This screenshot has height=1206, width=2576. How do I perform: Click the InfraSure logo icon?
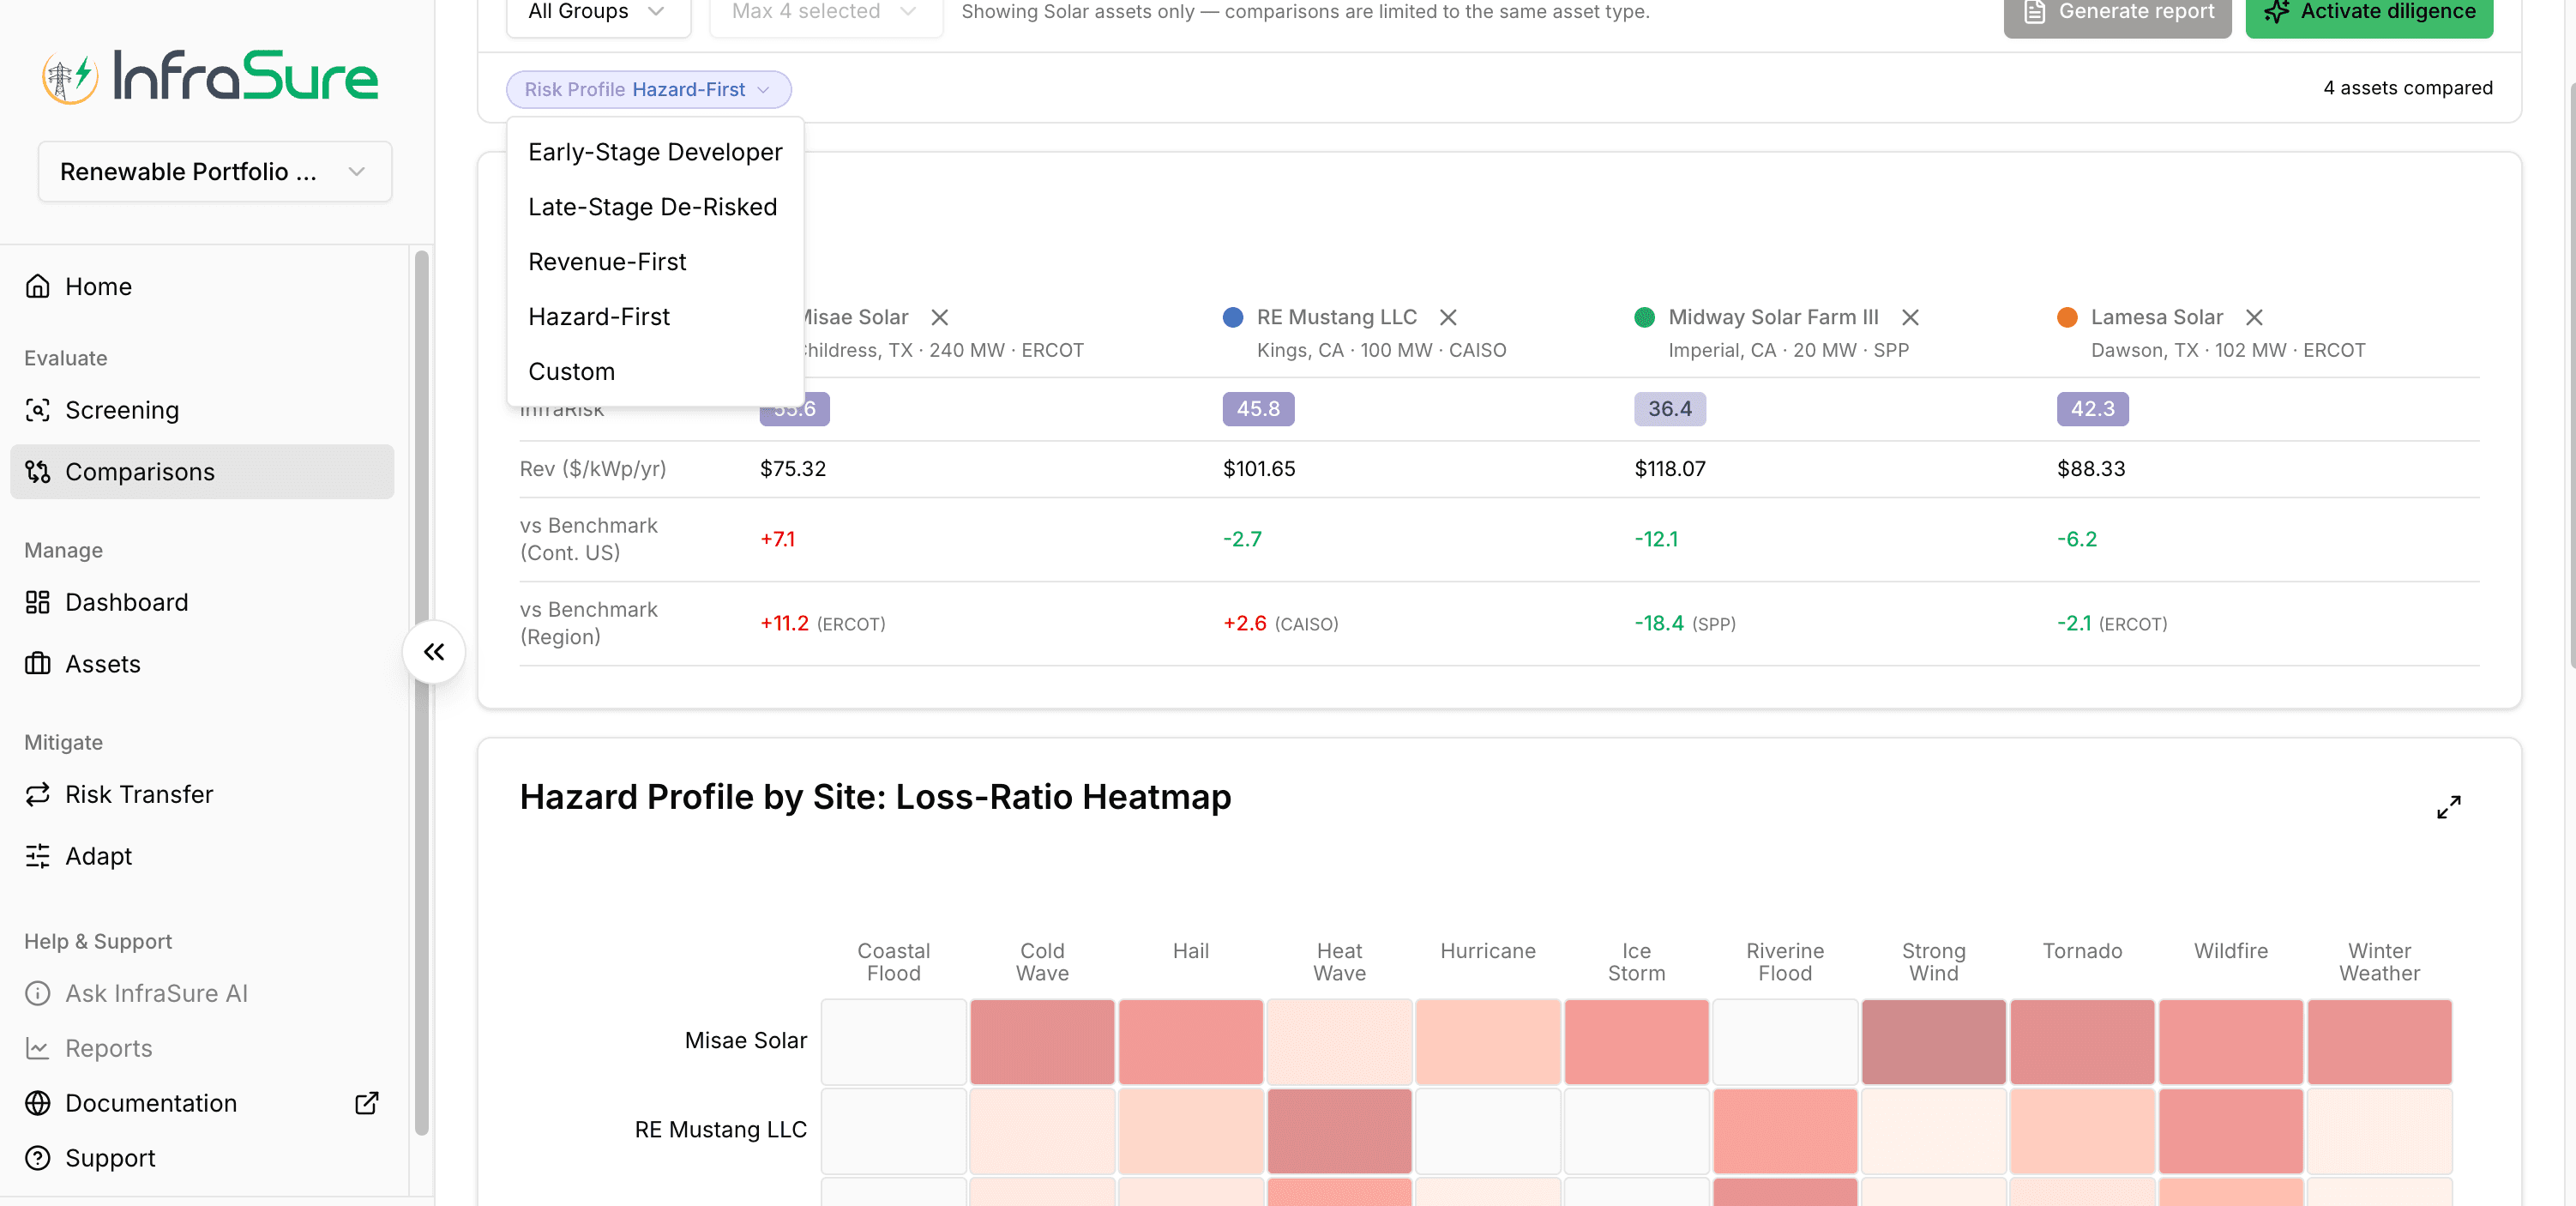(x=70, y=77)
